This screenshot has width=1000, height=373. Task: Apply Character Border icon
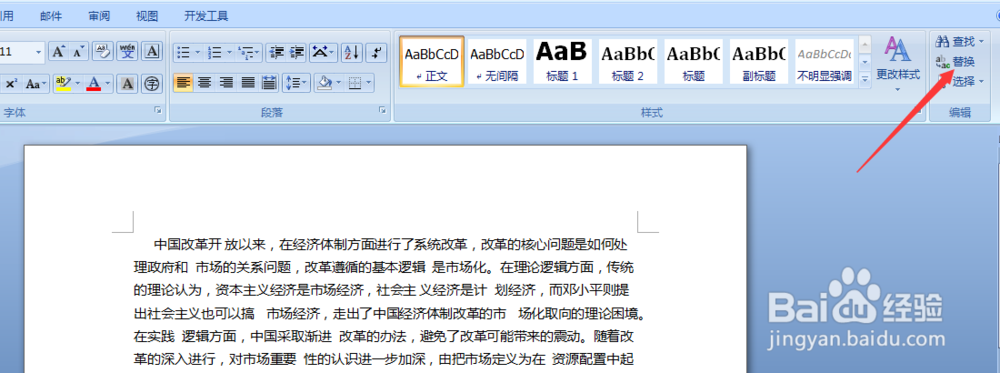(x=151, y=52)
